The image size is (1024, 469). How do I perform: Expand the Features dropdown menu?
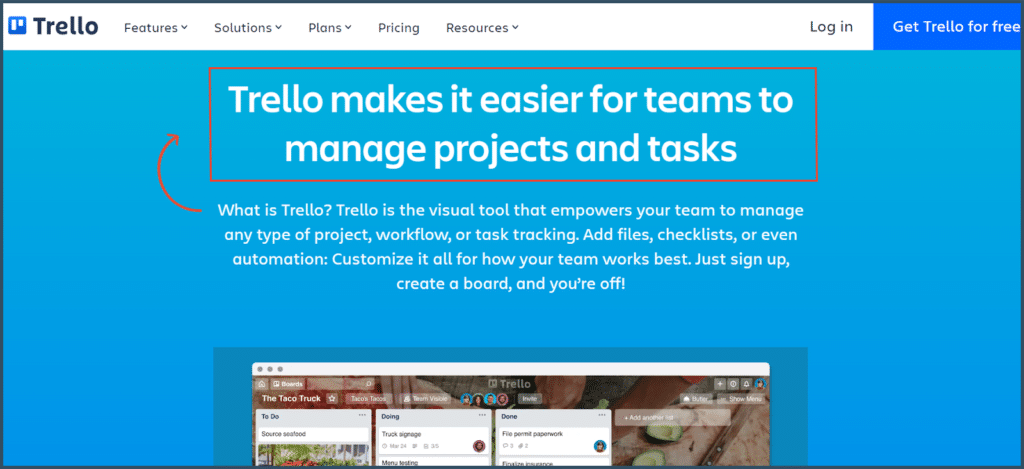point(156,27)
